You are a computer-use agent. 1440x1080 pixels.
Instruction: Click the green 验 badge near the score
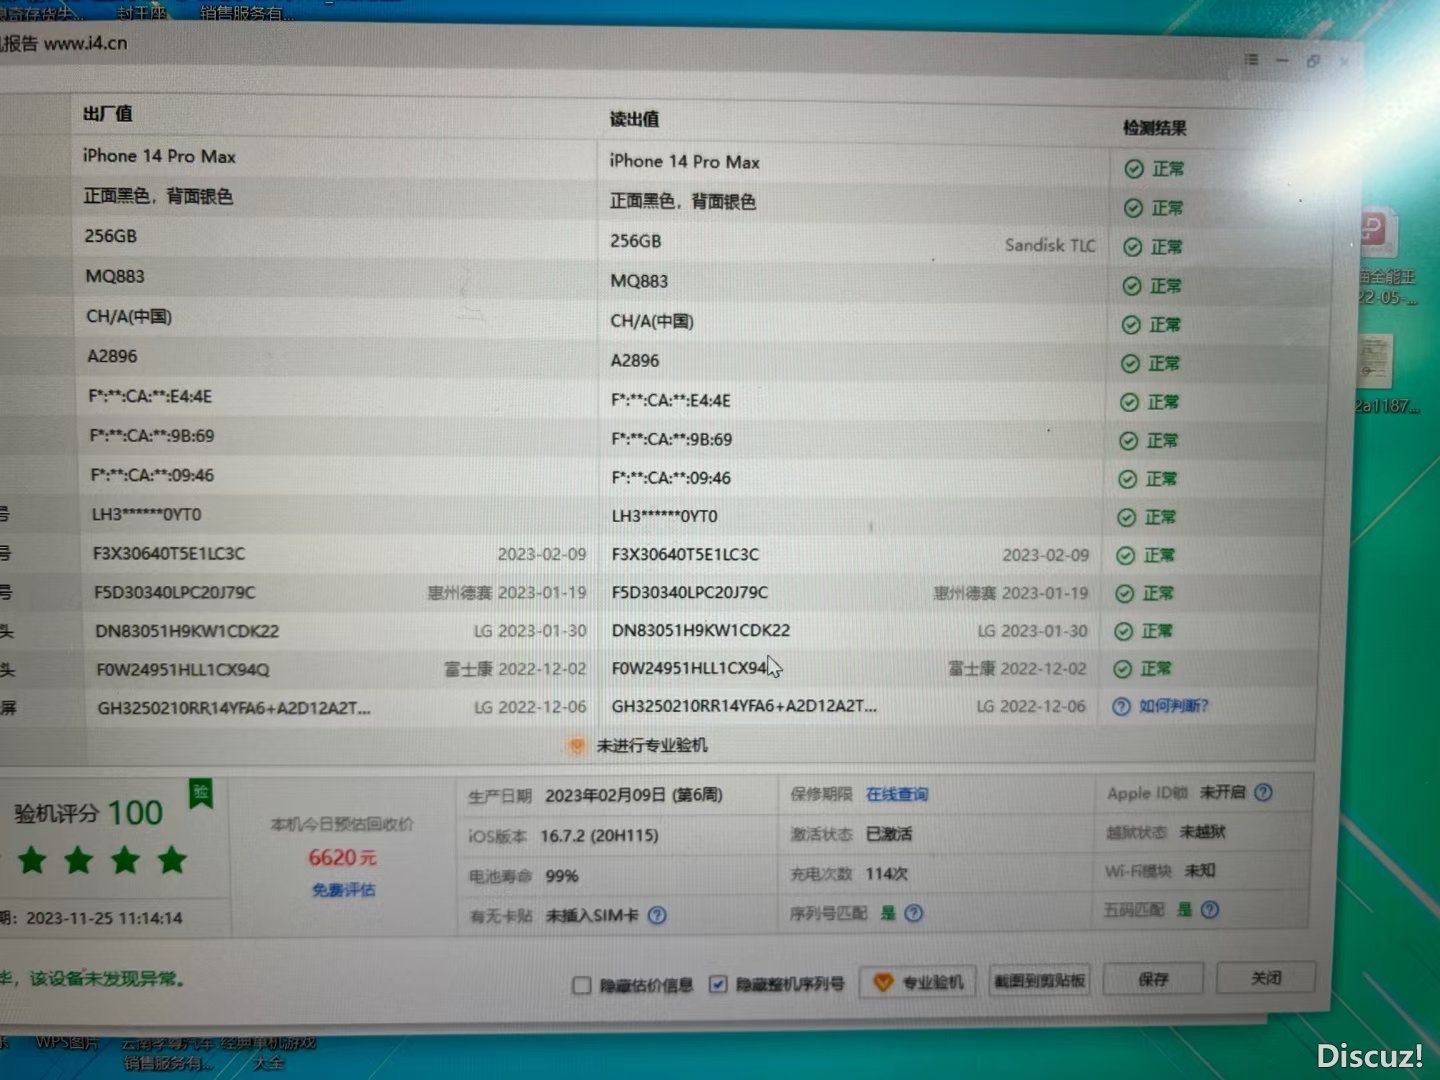[x=201, y=794]
